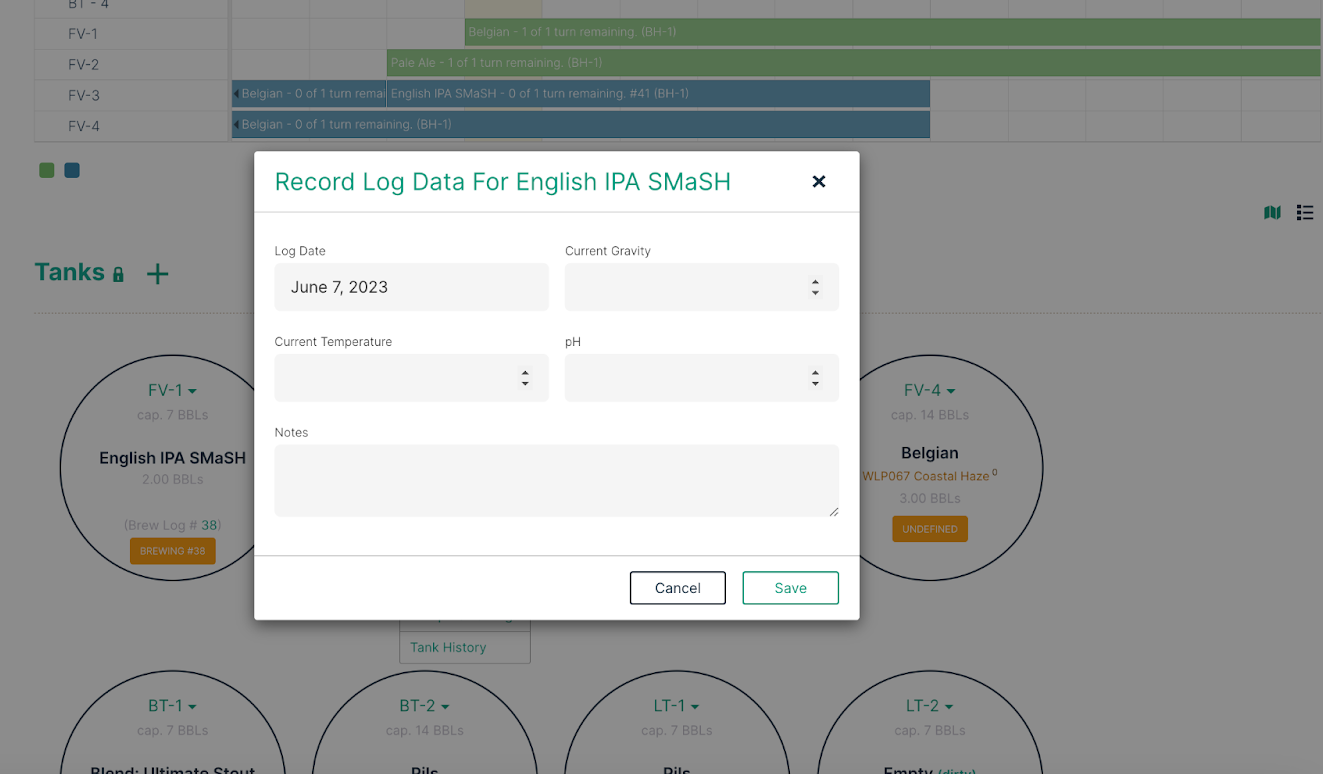Switch to map view icon

(x=1272, y=212)
